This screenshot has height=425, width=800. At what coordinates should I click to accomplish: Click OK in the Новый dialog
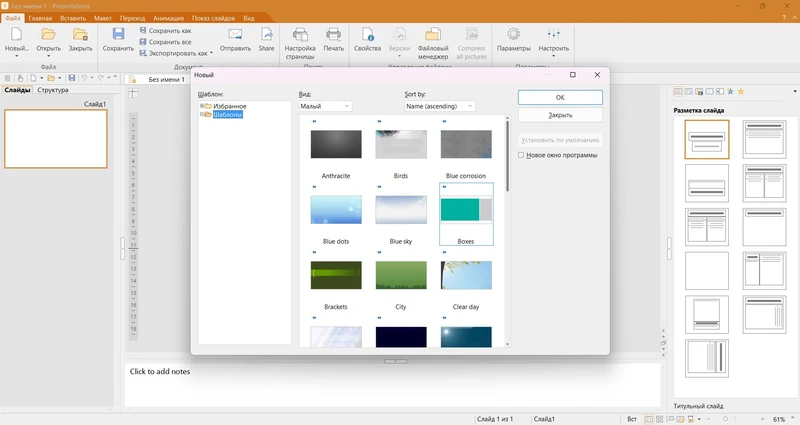(560, 97)
